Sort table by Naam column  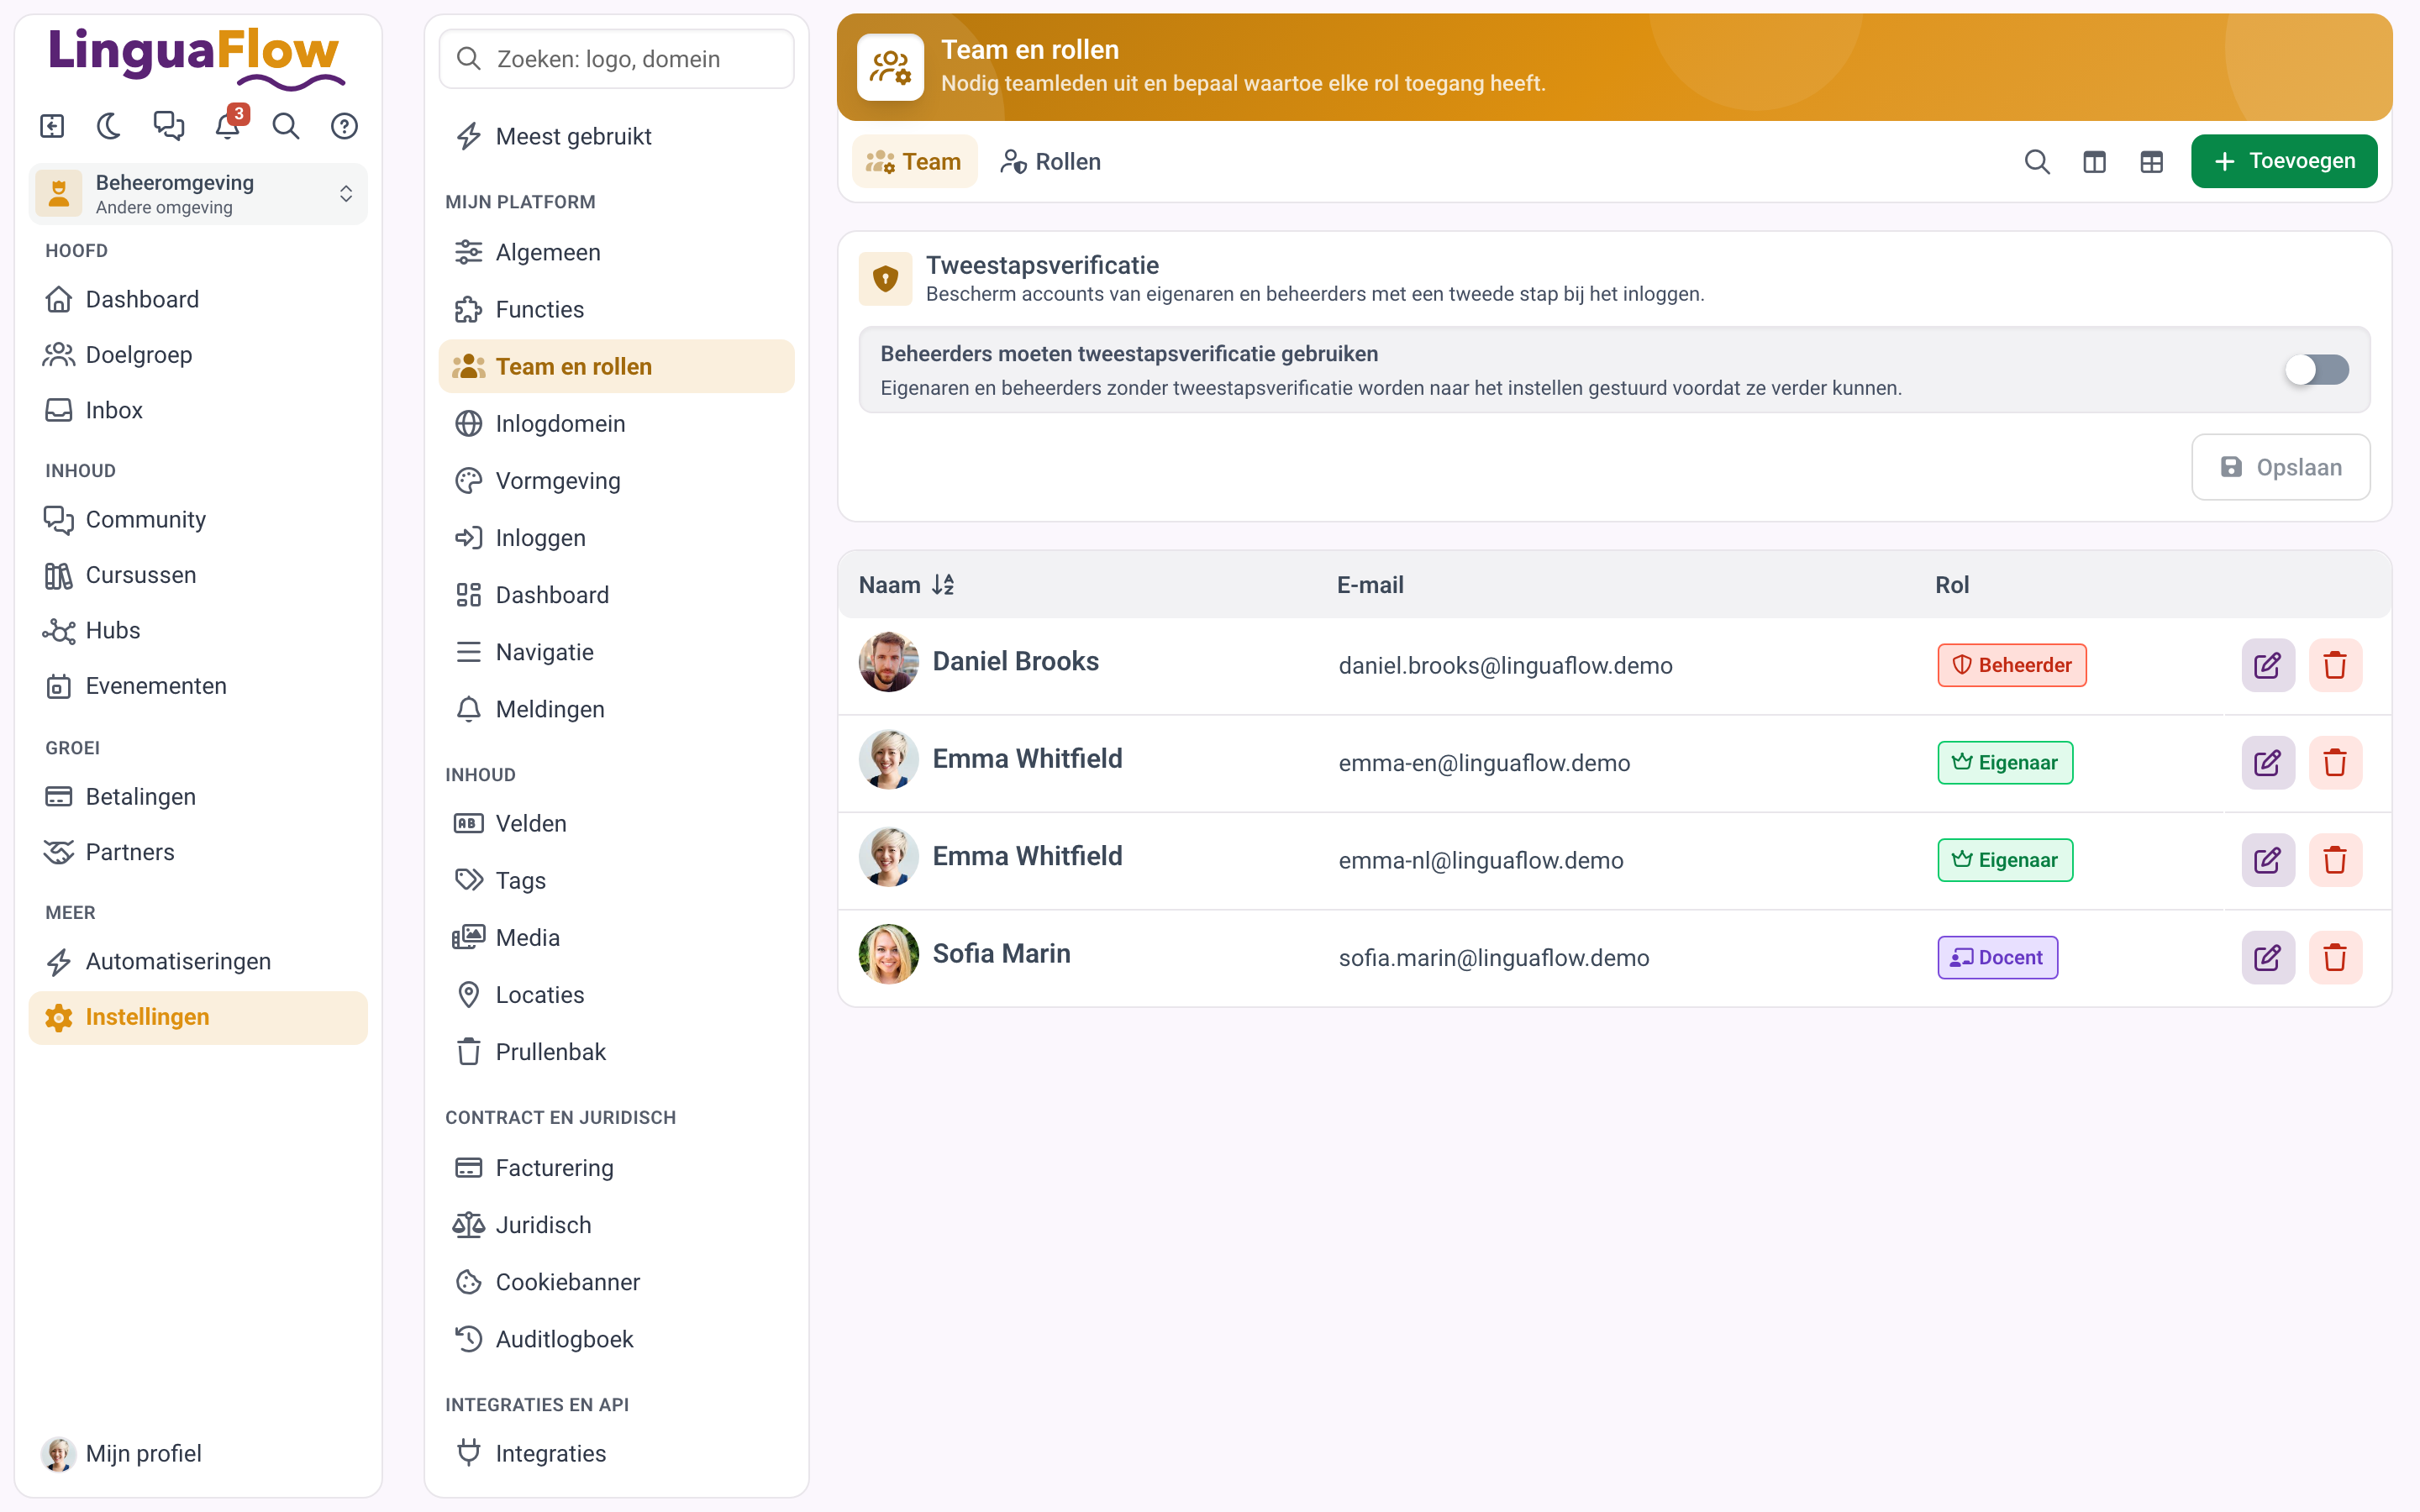coord(907,585)
